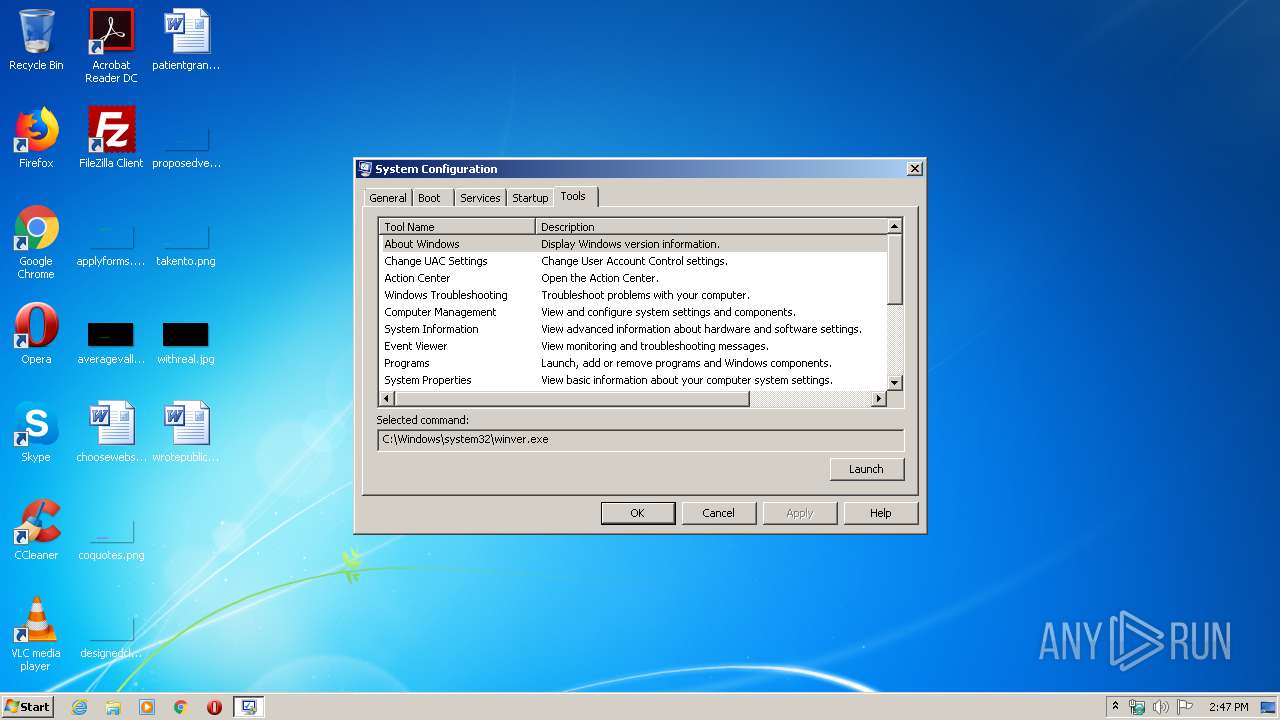Click the Cancel button

click(718, 513)
